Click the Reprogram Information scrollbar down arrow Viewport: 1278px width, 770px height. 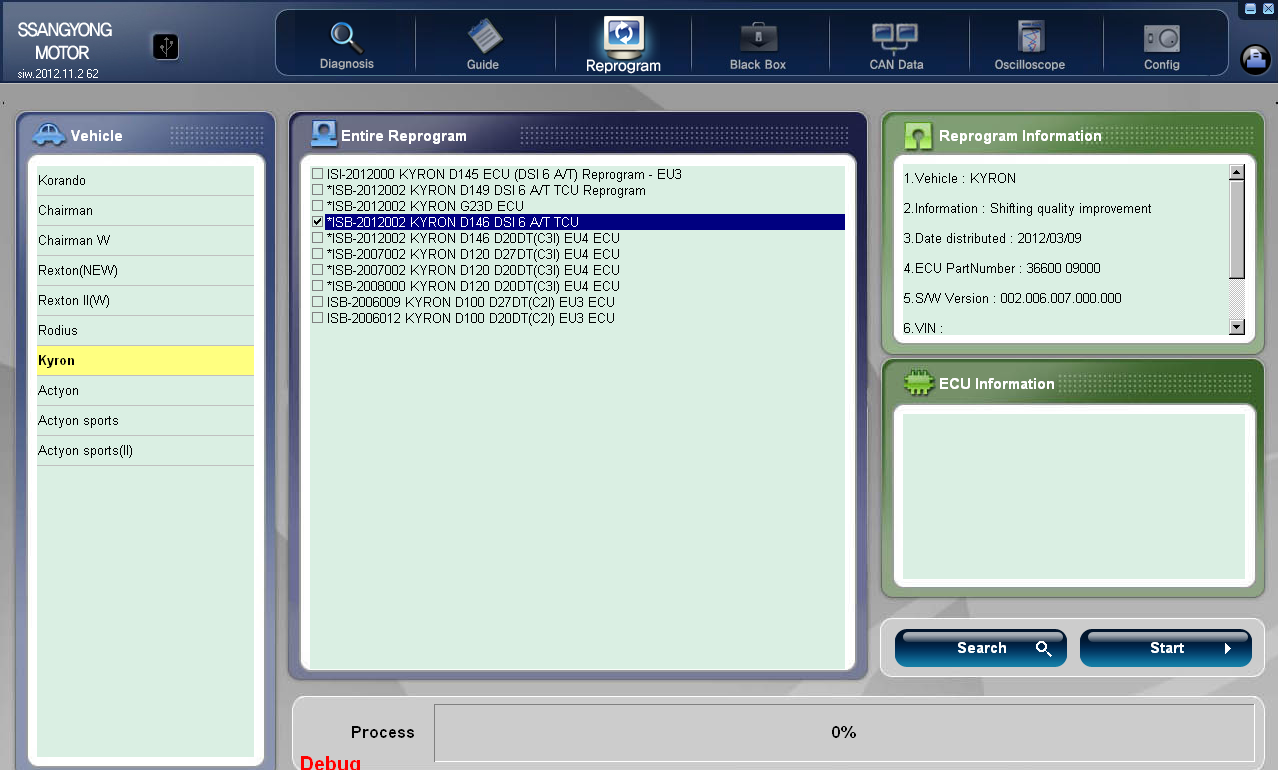click(1237, 327)
